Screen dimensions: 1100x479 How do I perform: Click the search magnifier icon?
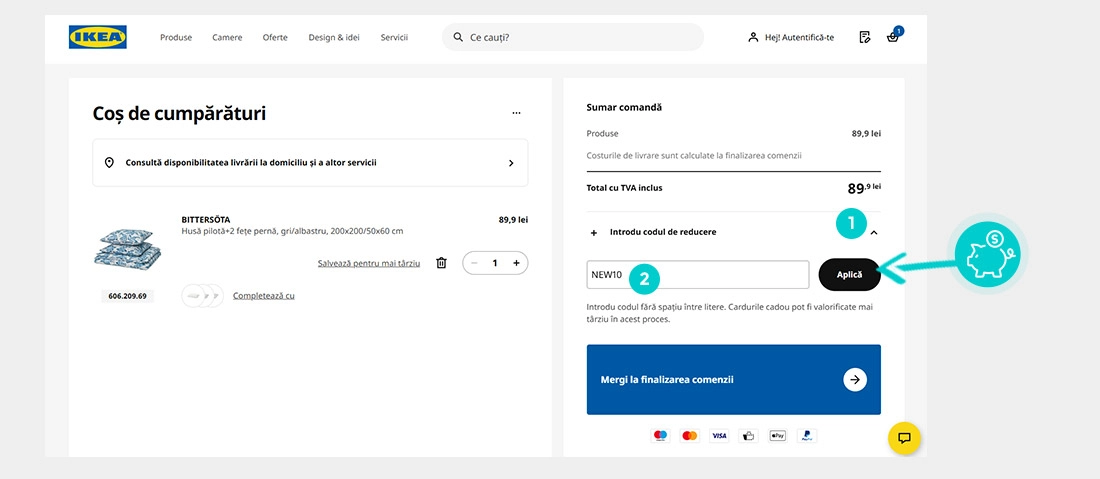click(x=458, y=37)
